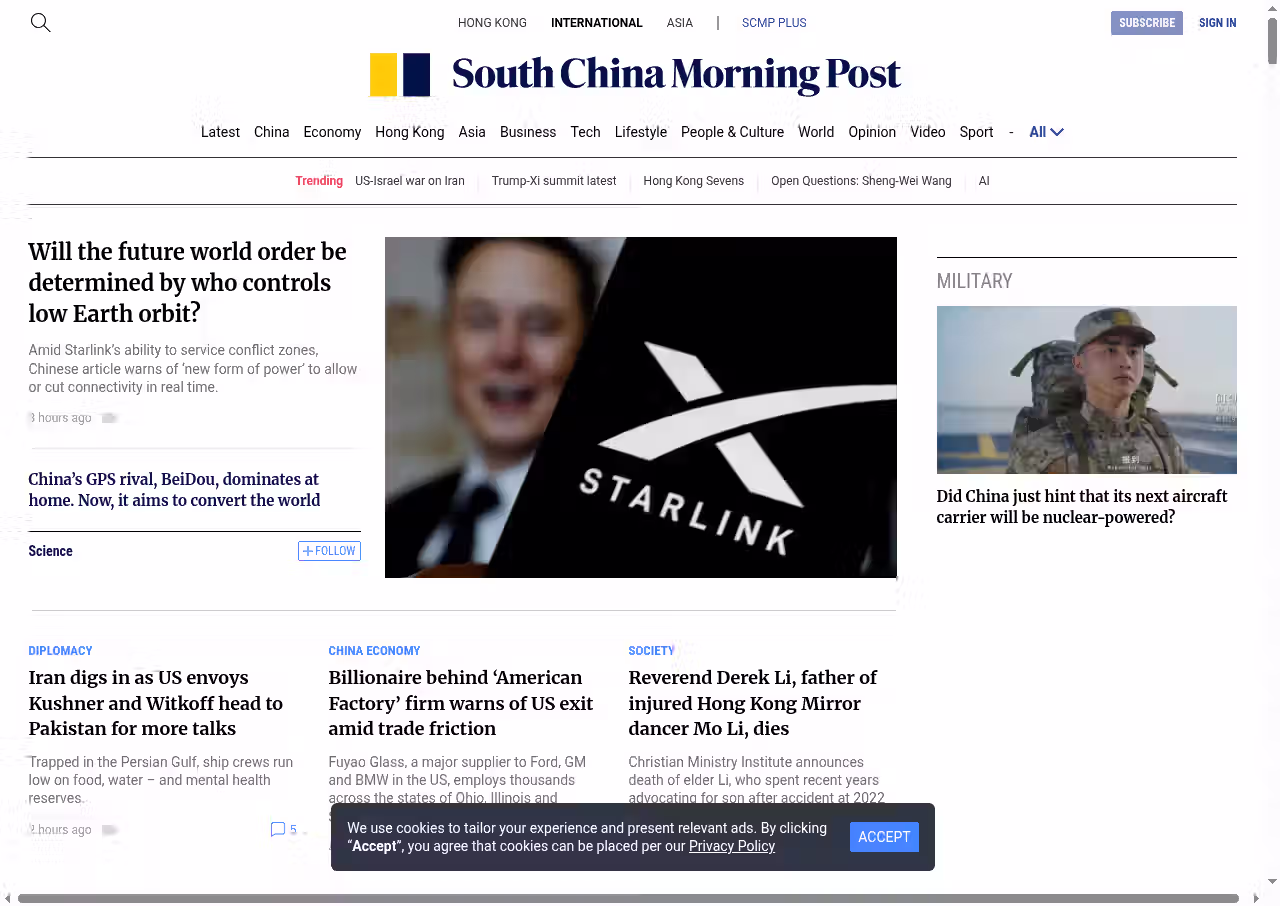Accept the cookies notice
The height and width of the screenshot is (906, 1280).
[883, 837]
